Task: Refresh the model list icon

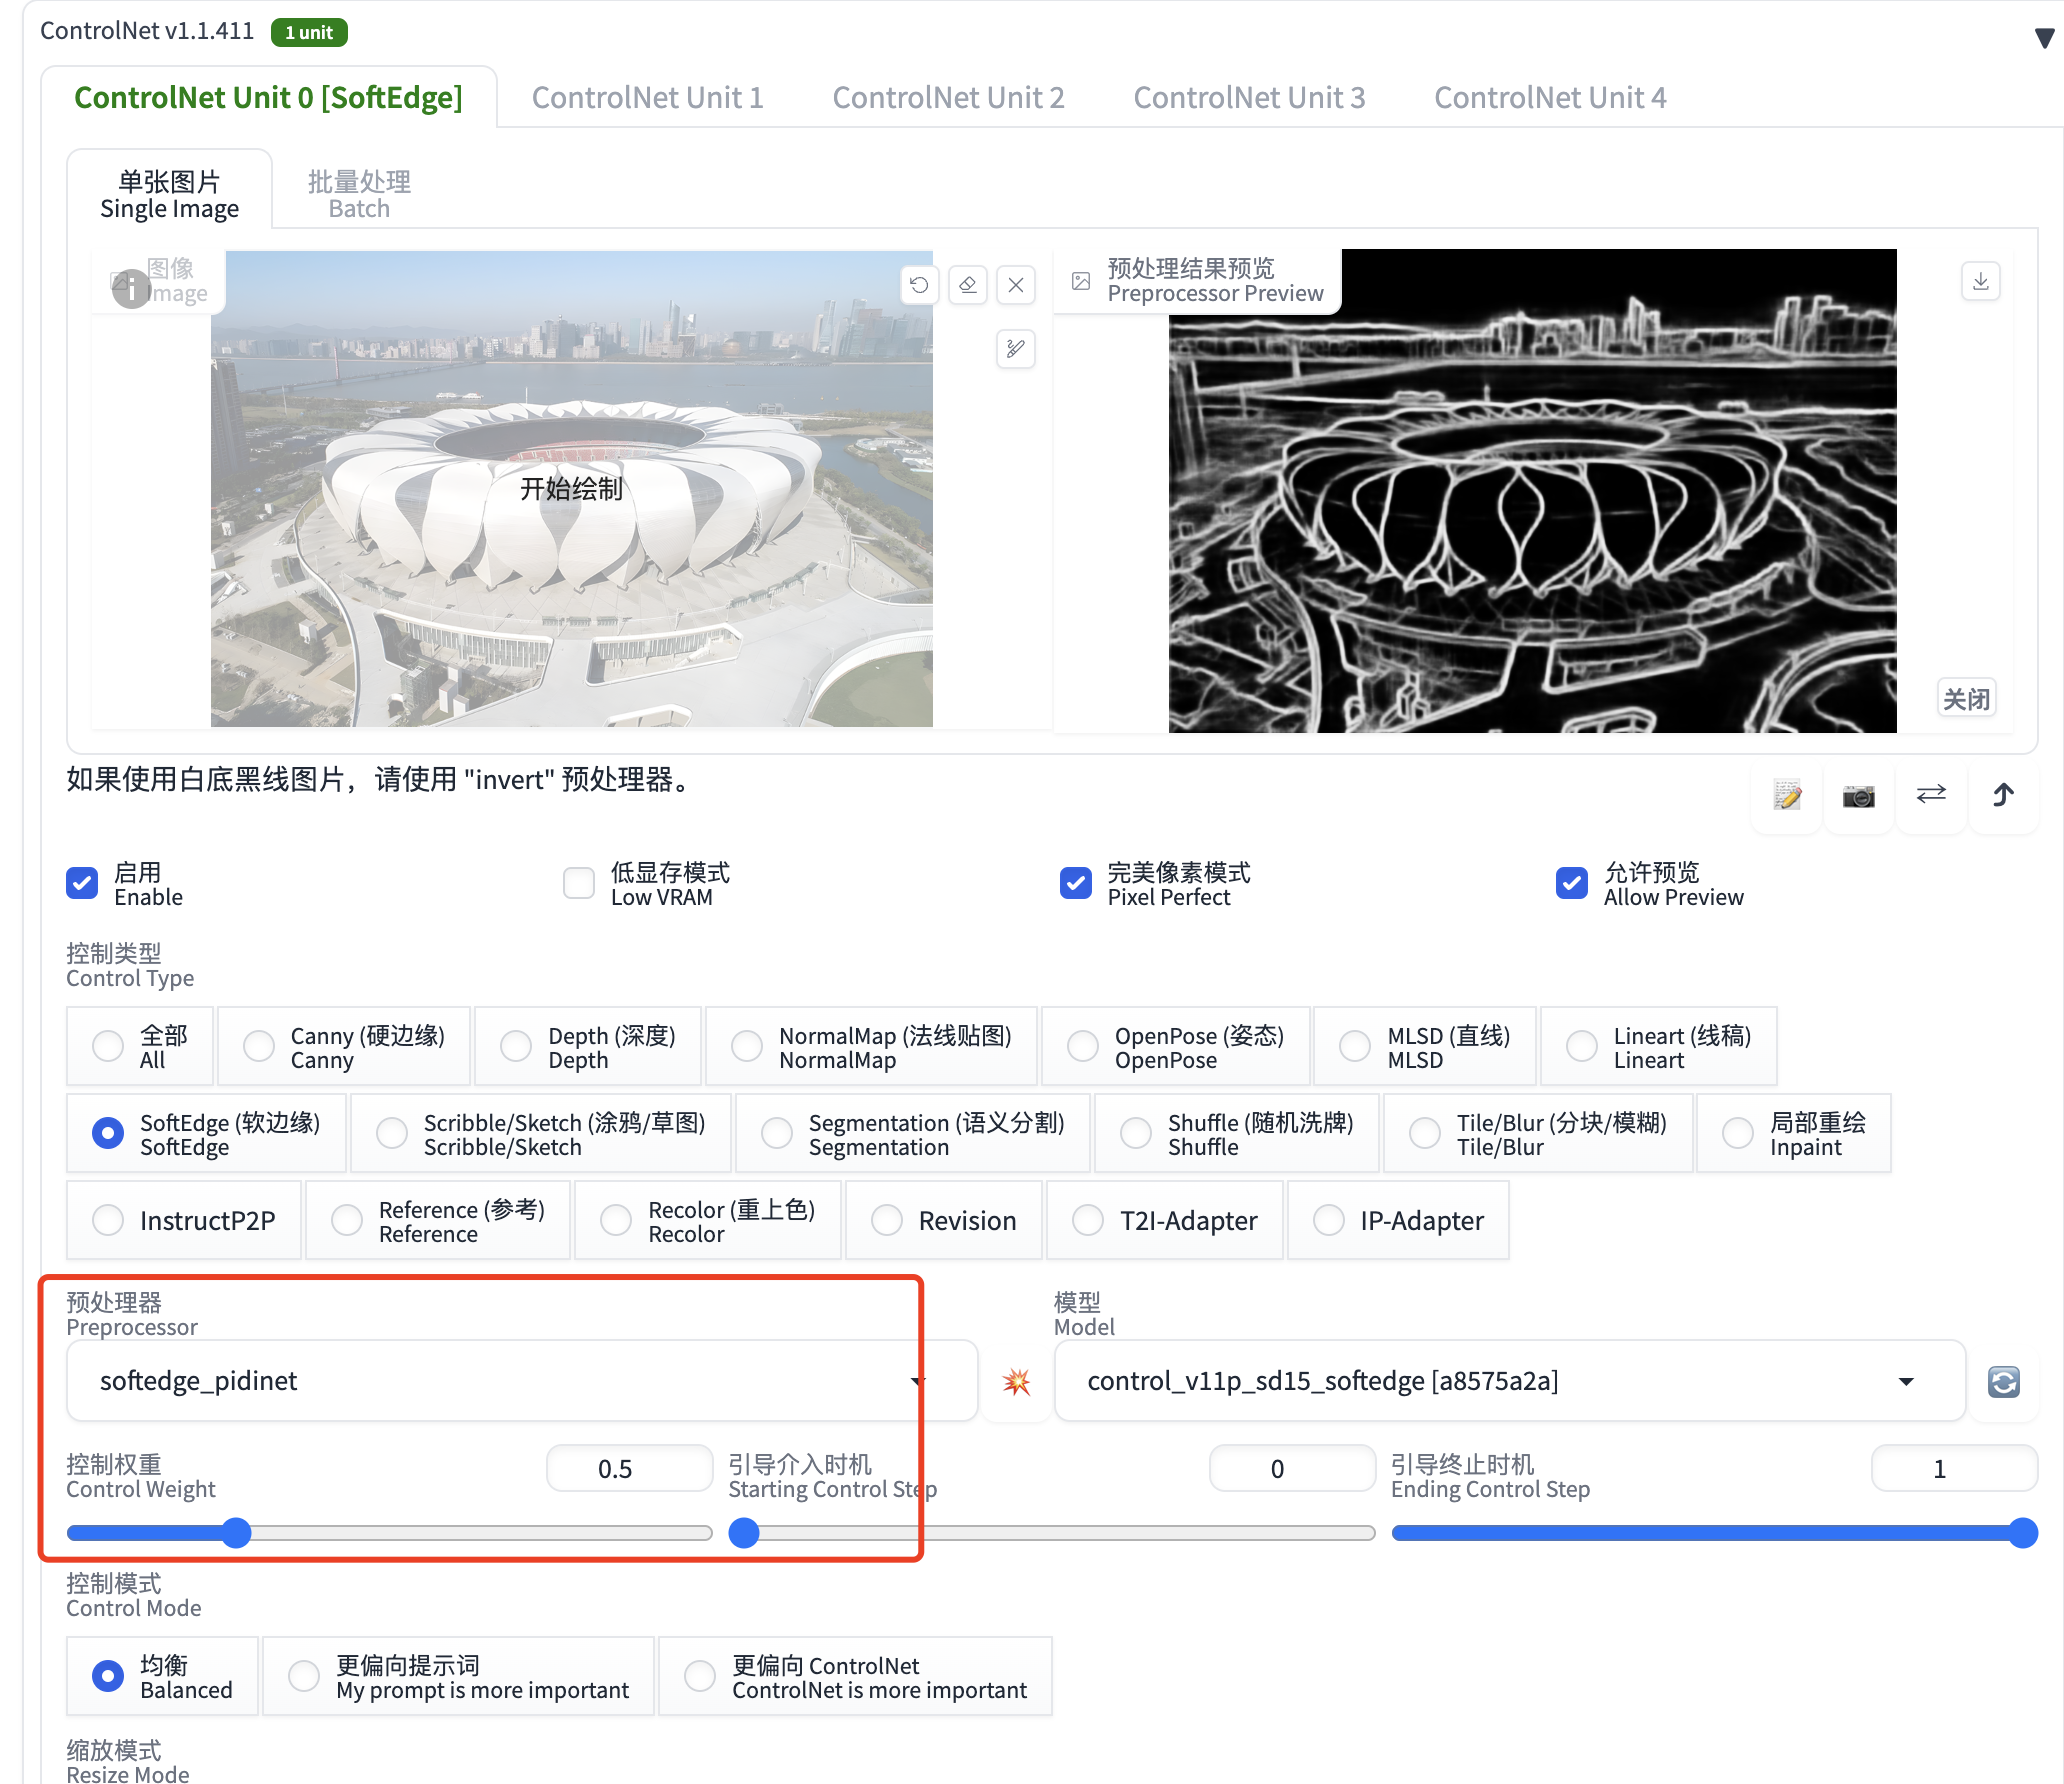Action: 2003,1382
